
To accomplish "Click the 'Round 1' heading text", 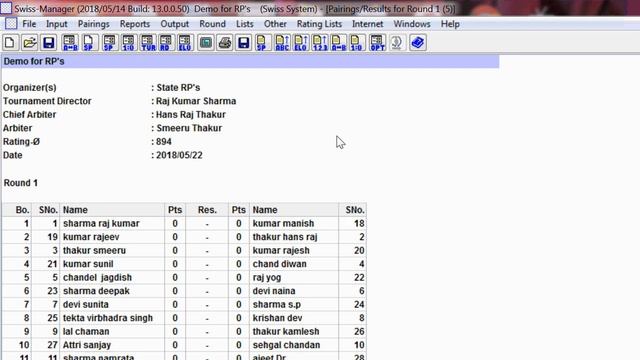I will point(21,183).
